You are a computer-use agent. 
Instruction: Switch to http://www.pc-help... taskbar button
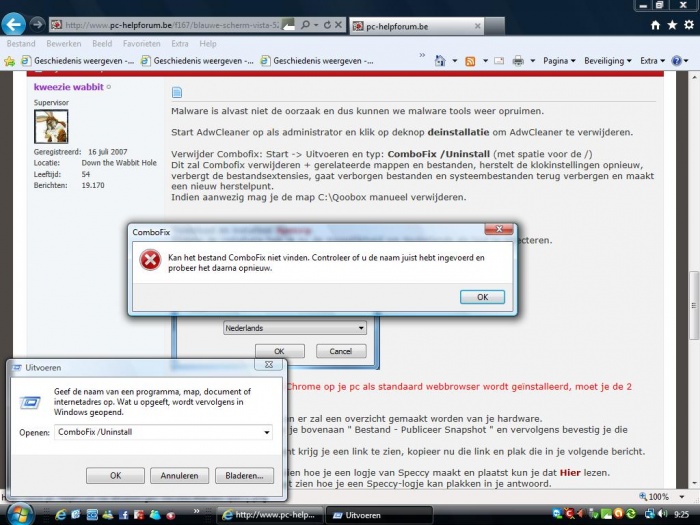(x=271, y=515)
